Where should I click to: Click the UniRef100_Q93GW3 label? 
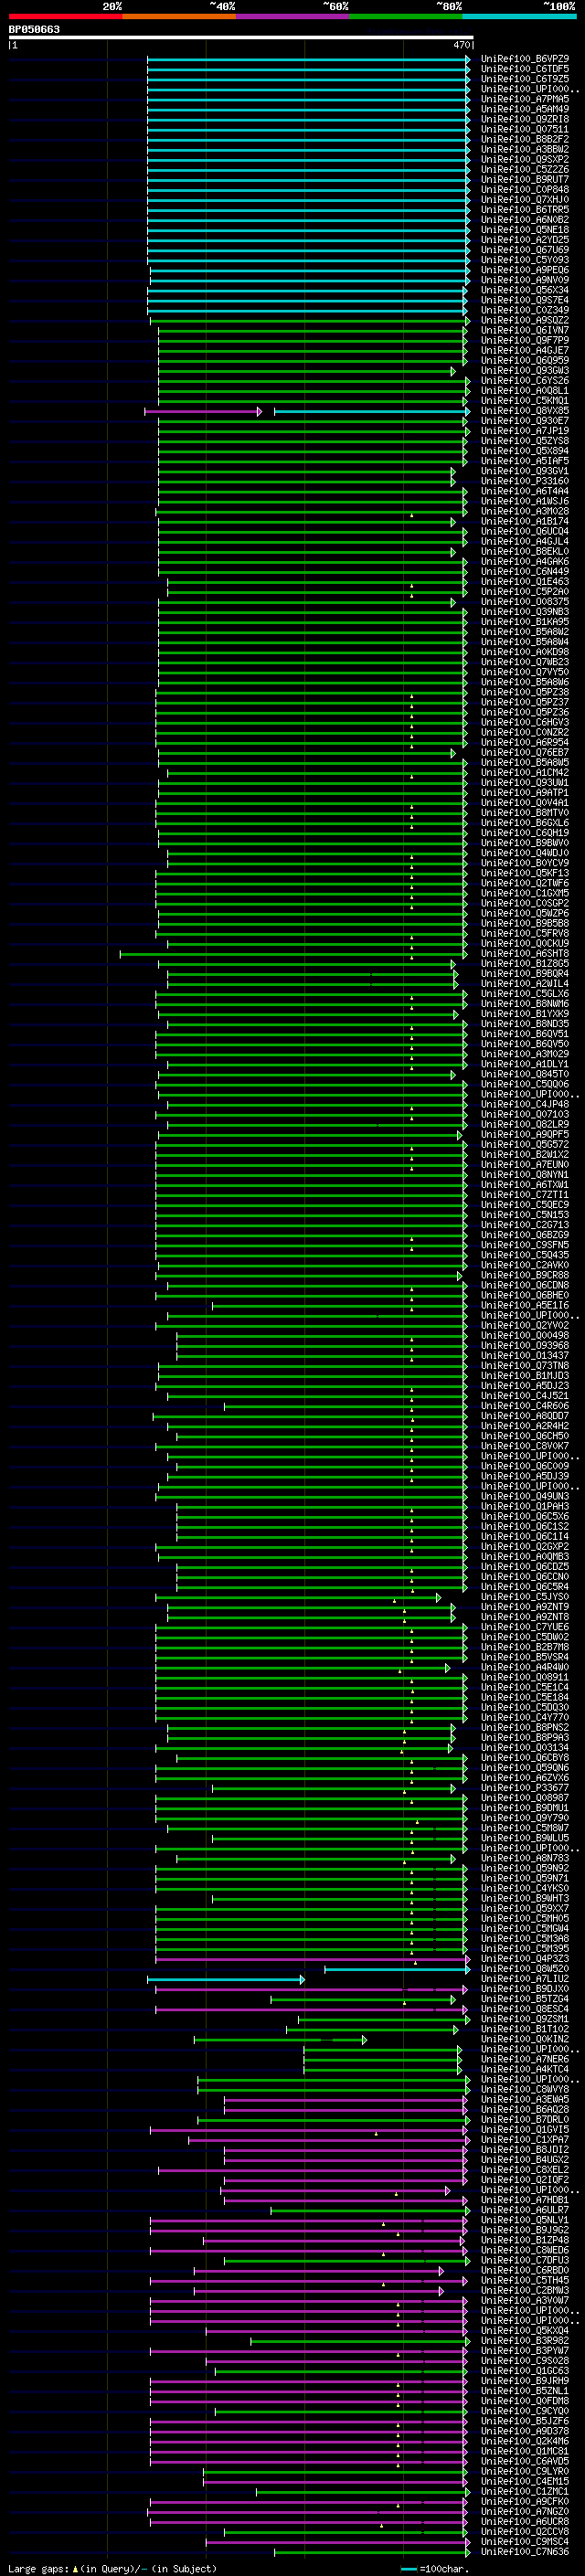(x=524, y=370)
